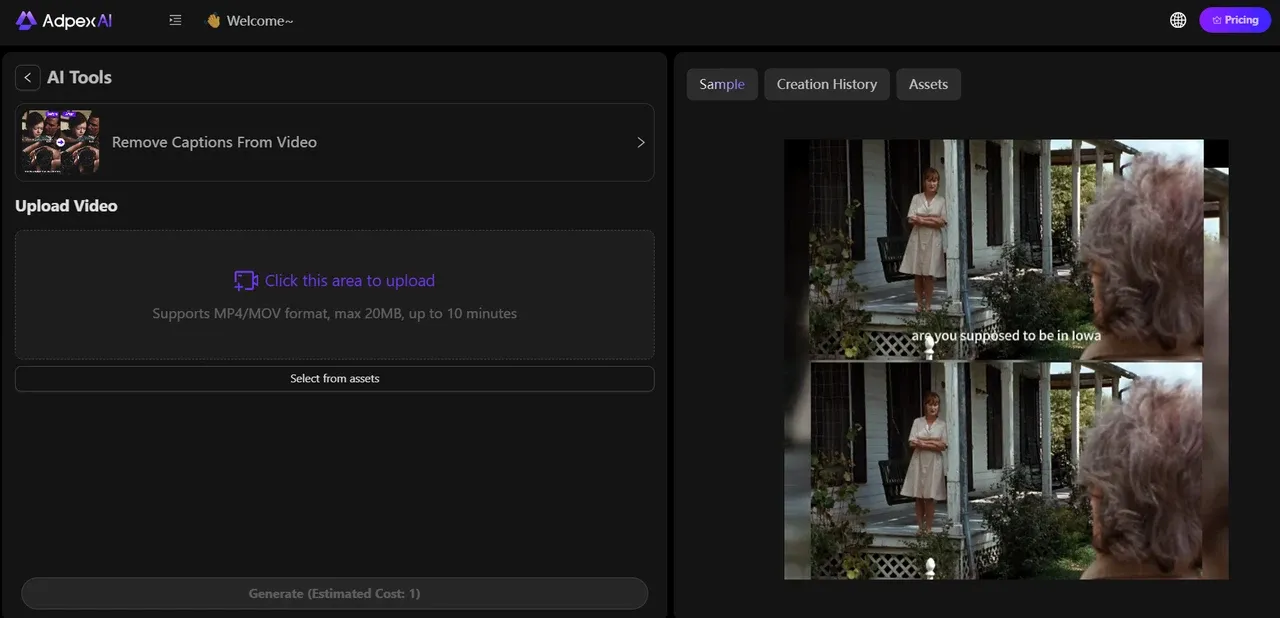Expand the Remove Captions From Video tool

point(640,142)
